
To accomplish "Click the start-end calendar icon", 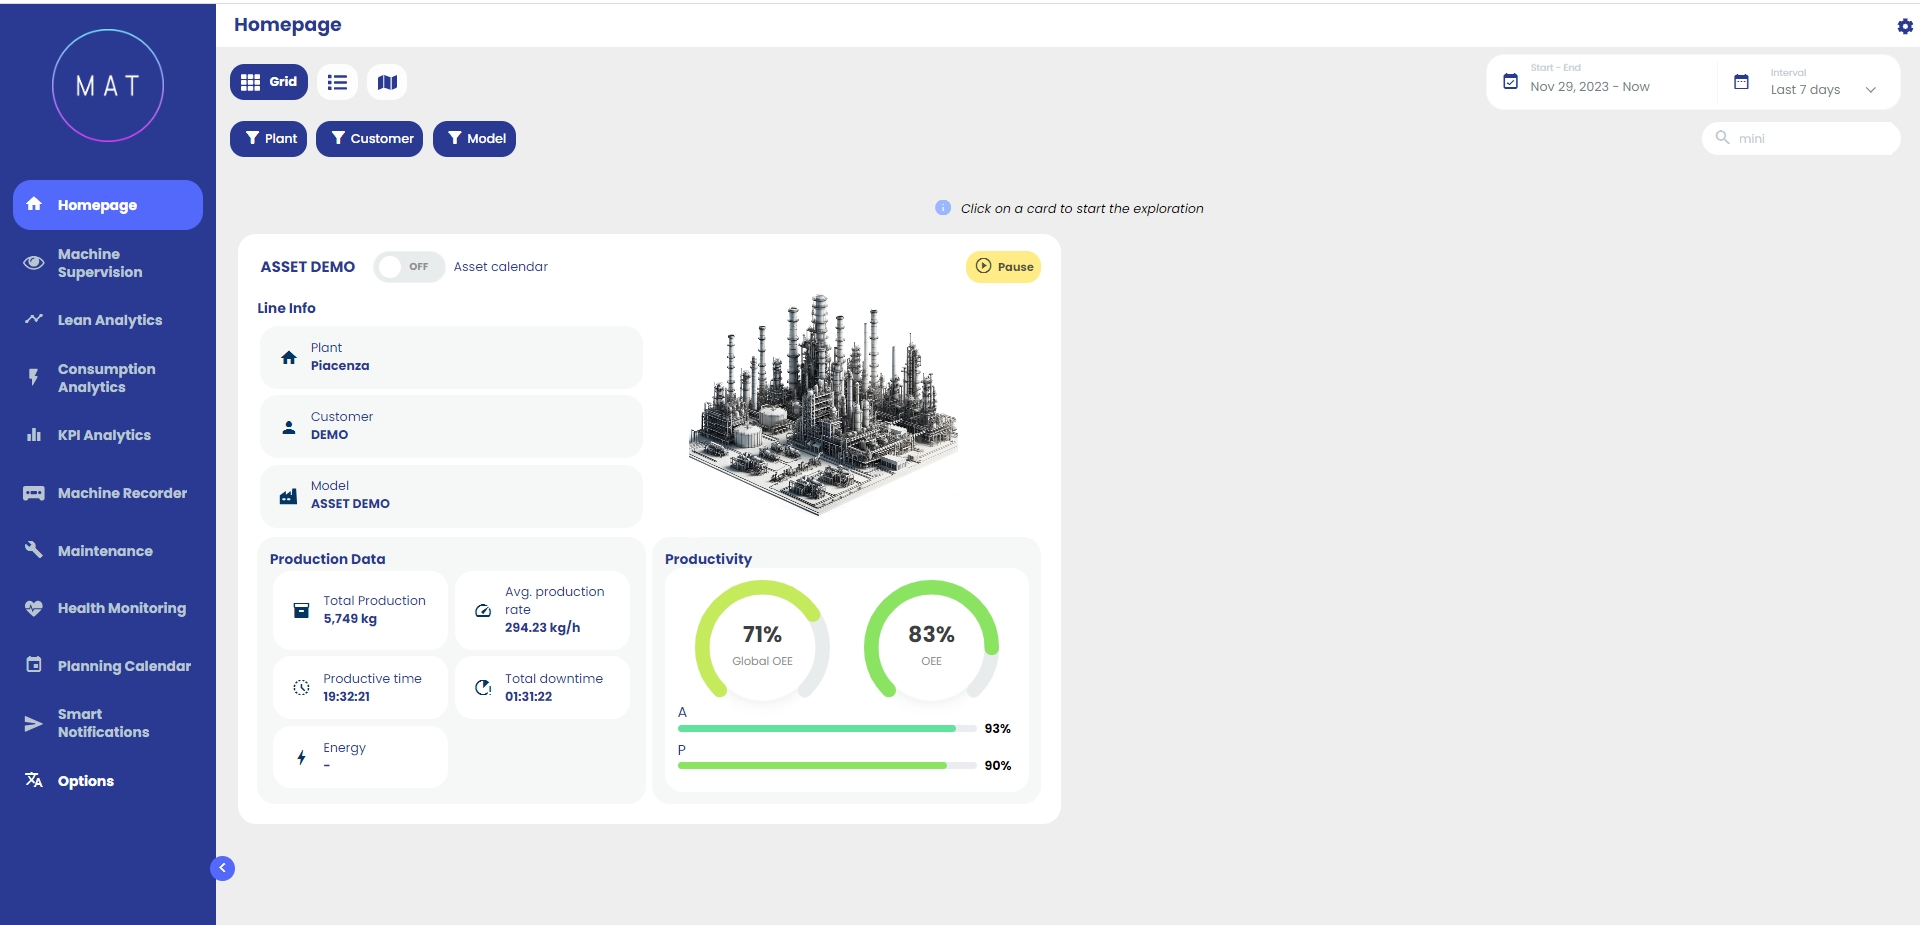I will pos(1510,82).
